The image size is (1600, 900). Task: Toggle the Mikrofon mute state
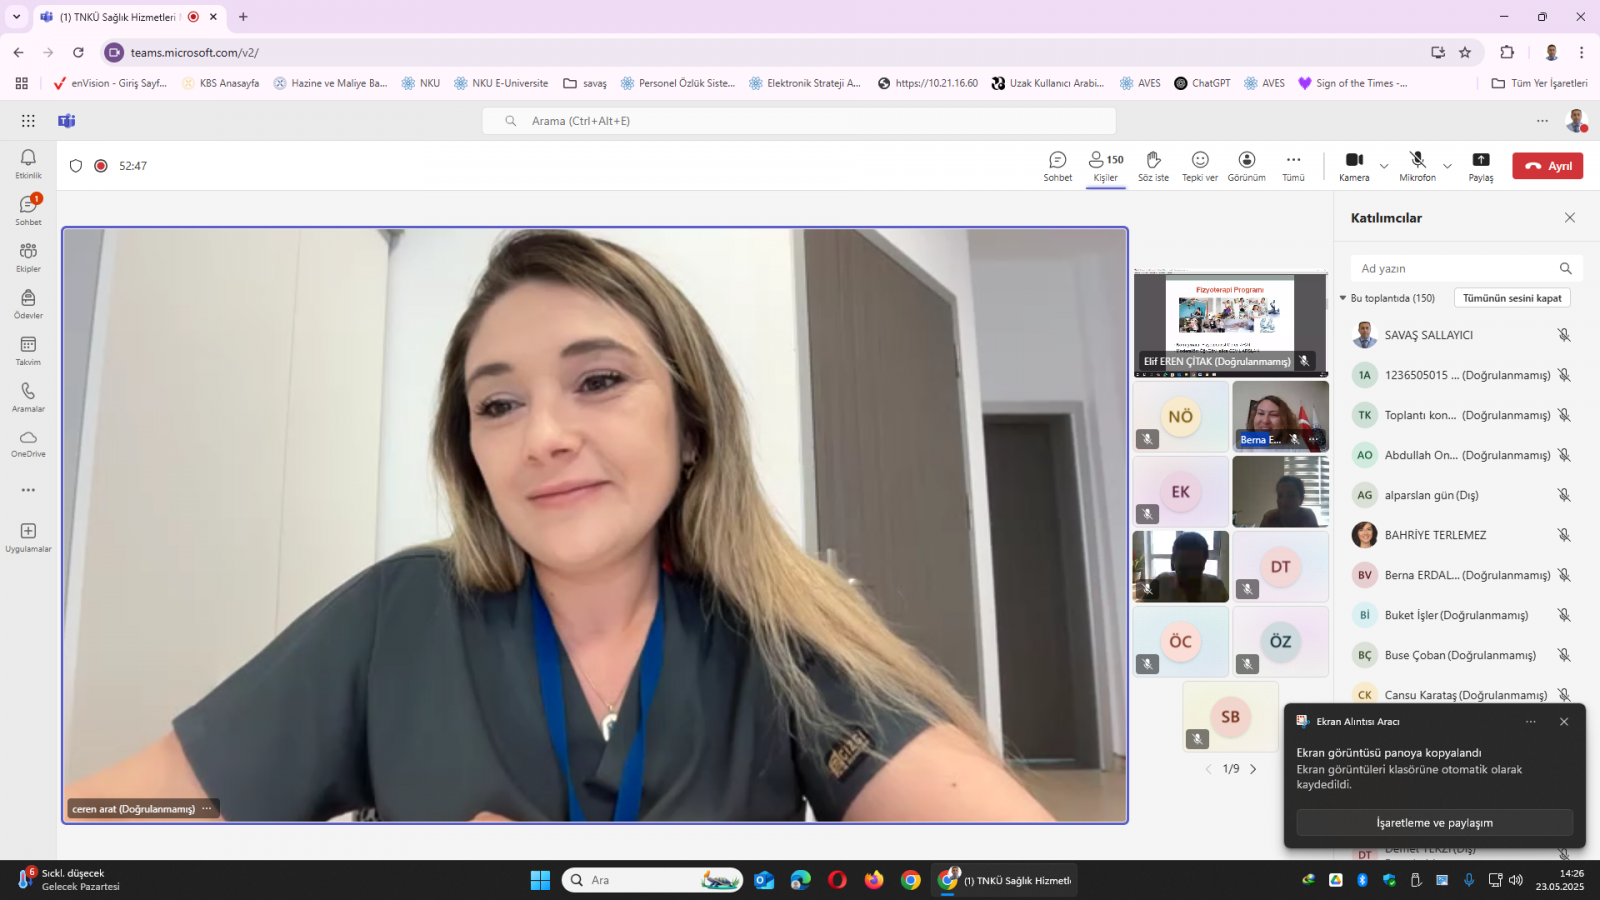coord(1417,166)
